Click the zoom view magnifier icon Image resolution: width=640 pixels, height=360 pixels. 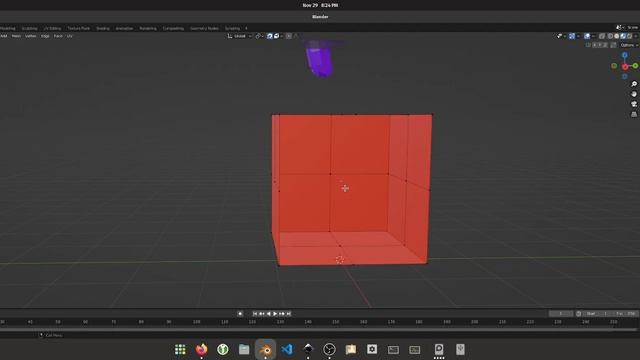click(x=634, y=84)
